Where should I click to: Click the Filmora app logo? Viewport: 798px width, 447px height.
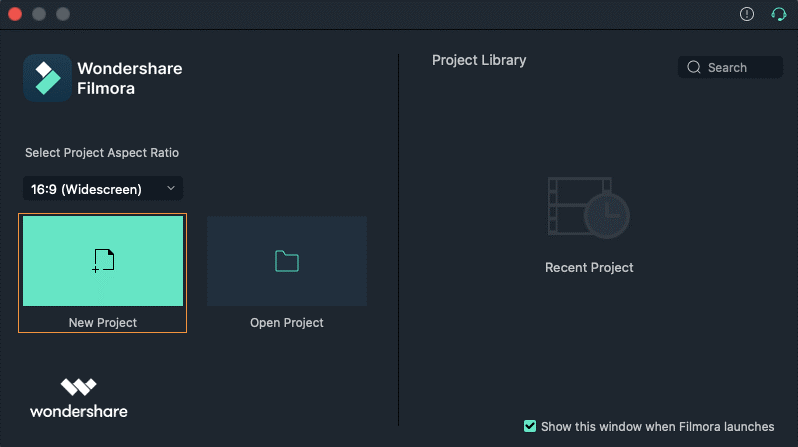(x=47, y=78)
